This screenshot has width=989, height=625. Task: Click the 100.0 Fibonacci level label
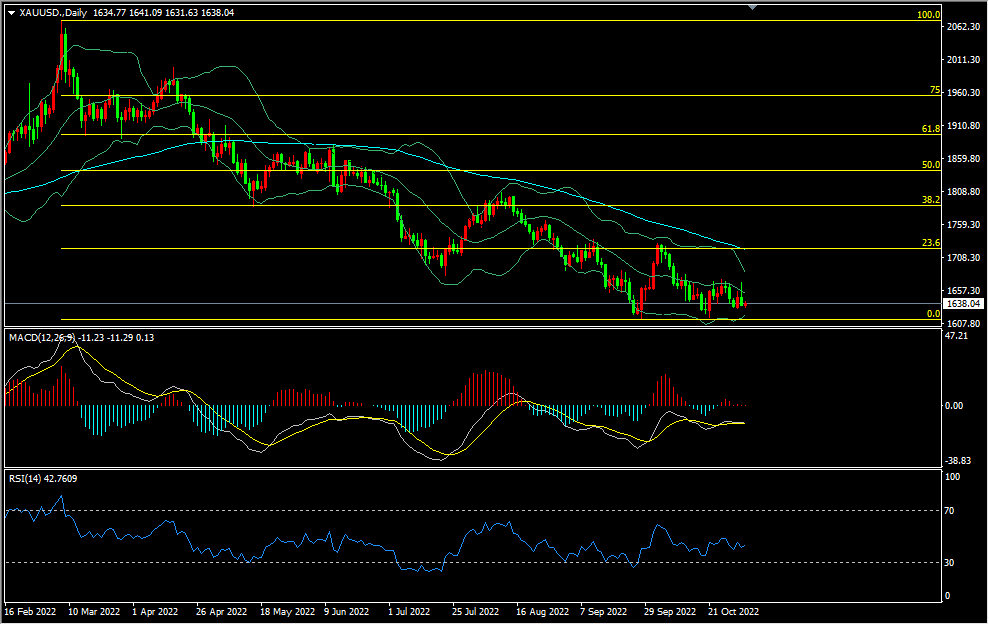pos(929,15)
